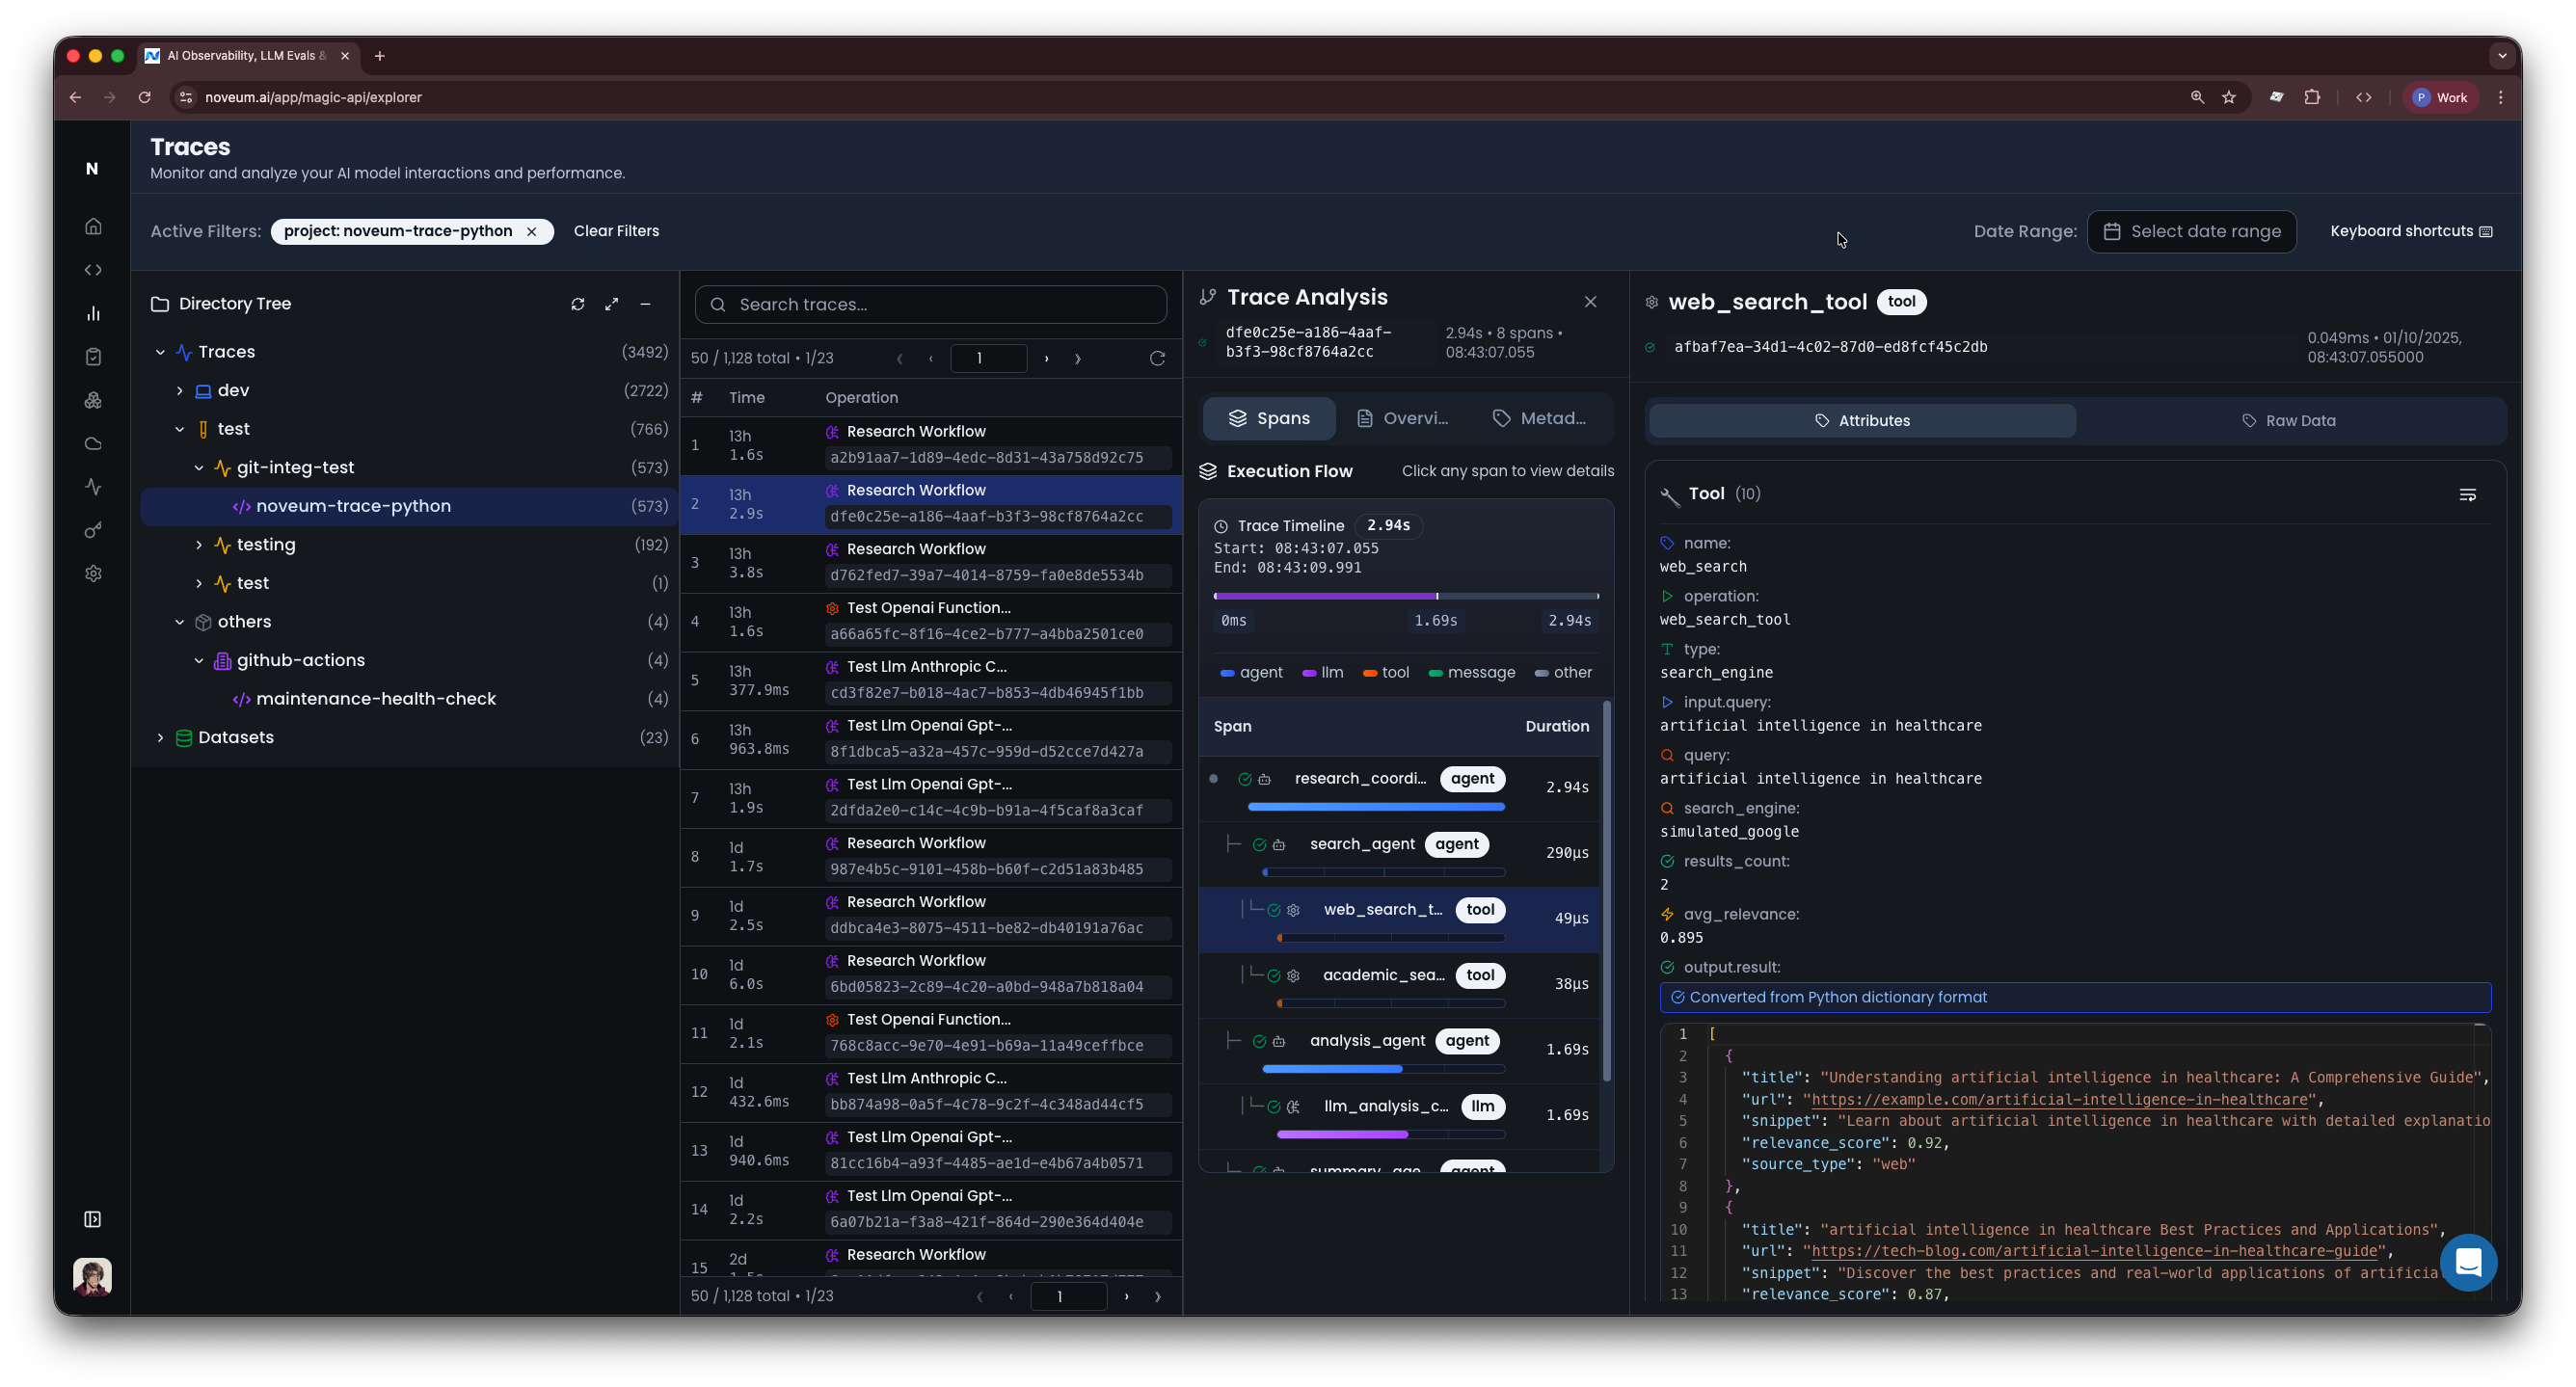Toggle the sidebar collapse panel icon
Viewport: 2576px width, 1387px height.
[93, 1219]
